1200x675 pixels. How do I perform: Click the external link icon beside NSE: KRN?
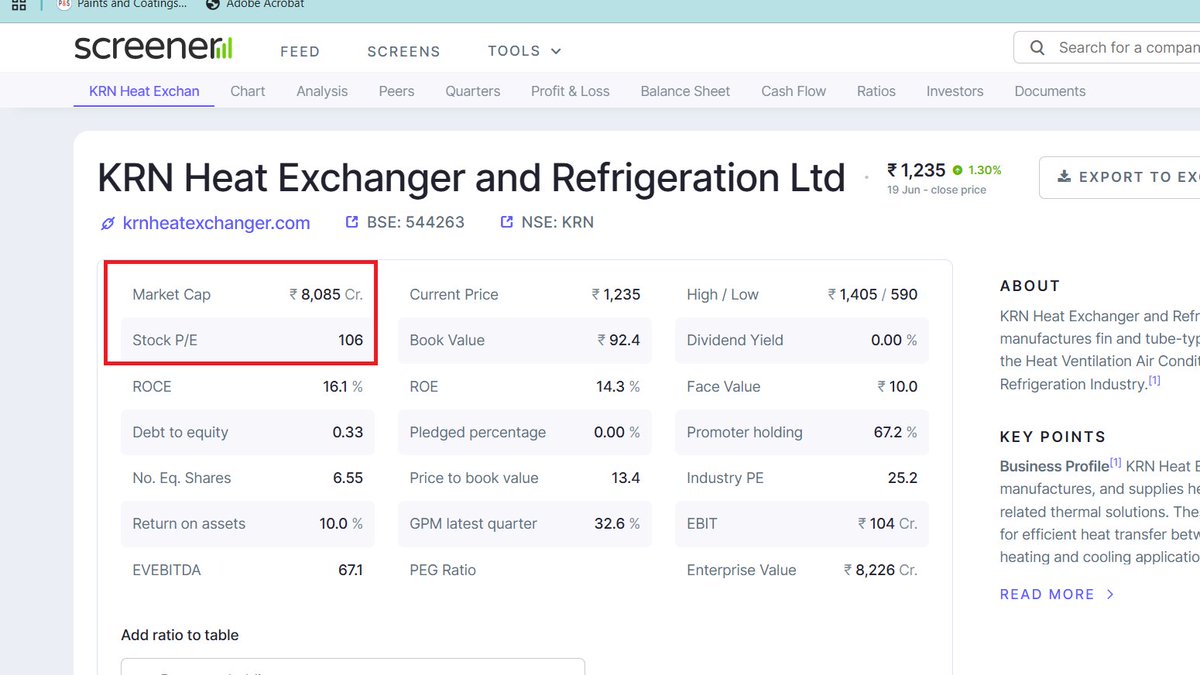point(507,222)
